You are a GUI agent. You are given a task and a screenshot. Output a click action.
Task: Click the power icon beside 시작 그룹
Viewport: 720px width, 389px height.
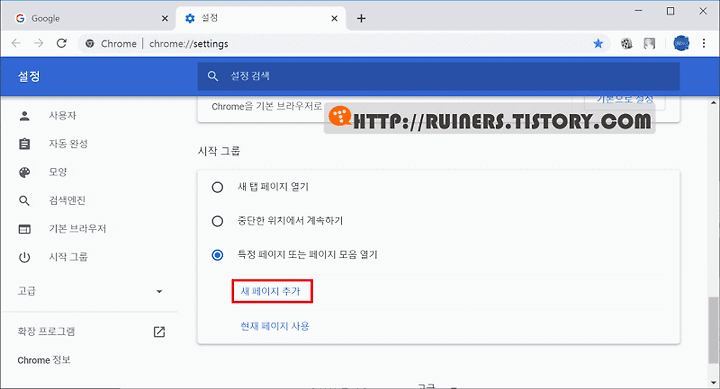24,257
